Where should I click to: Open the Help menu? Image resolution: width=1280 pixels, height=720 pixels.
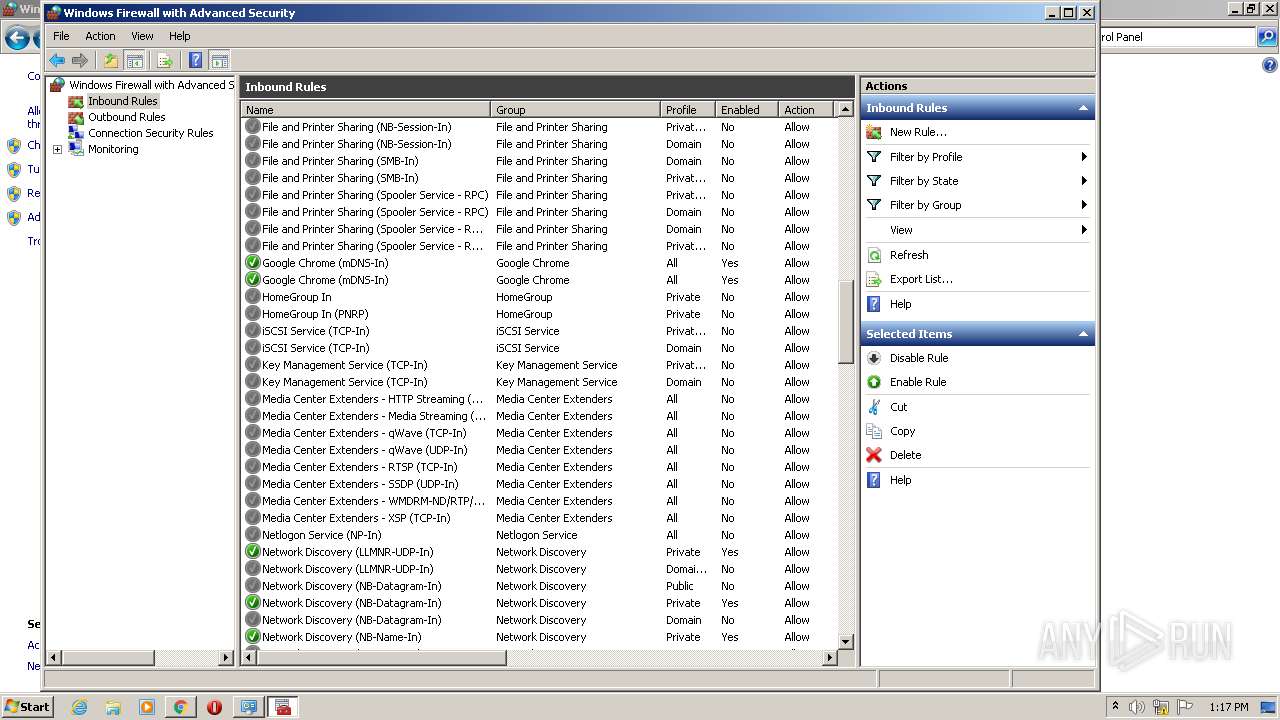[179, 36]
